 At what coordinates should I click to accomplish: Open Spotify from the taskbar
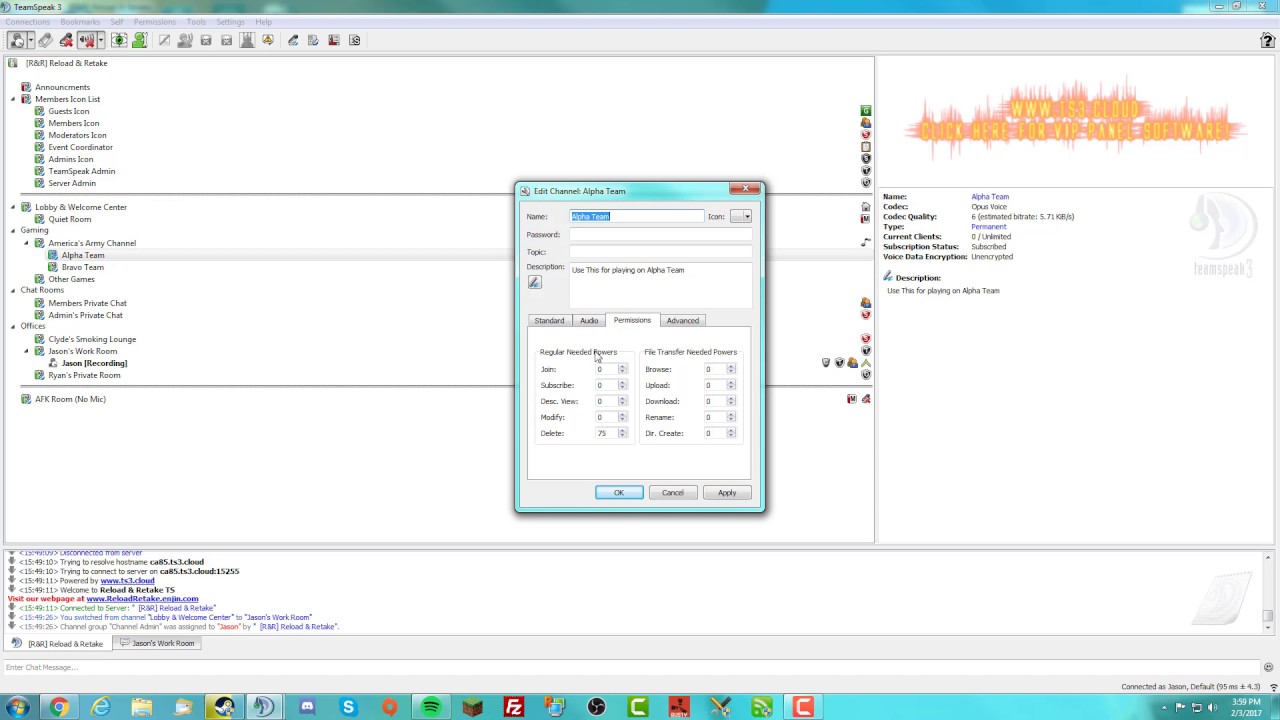(431, 708)
